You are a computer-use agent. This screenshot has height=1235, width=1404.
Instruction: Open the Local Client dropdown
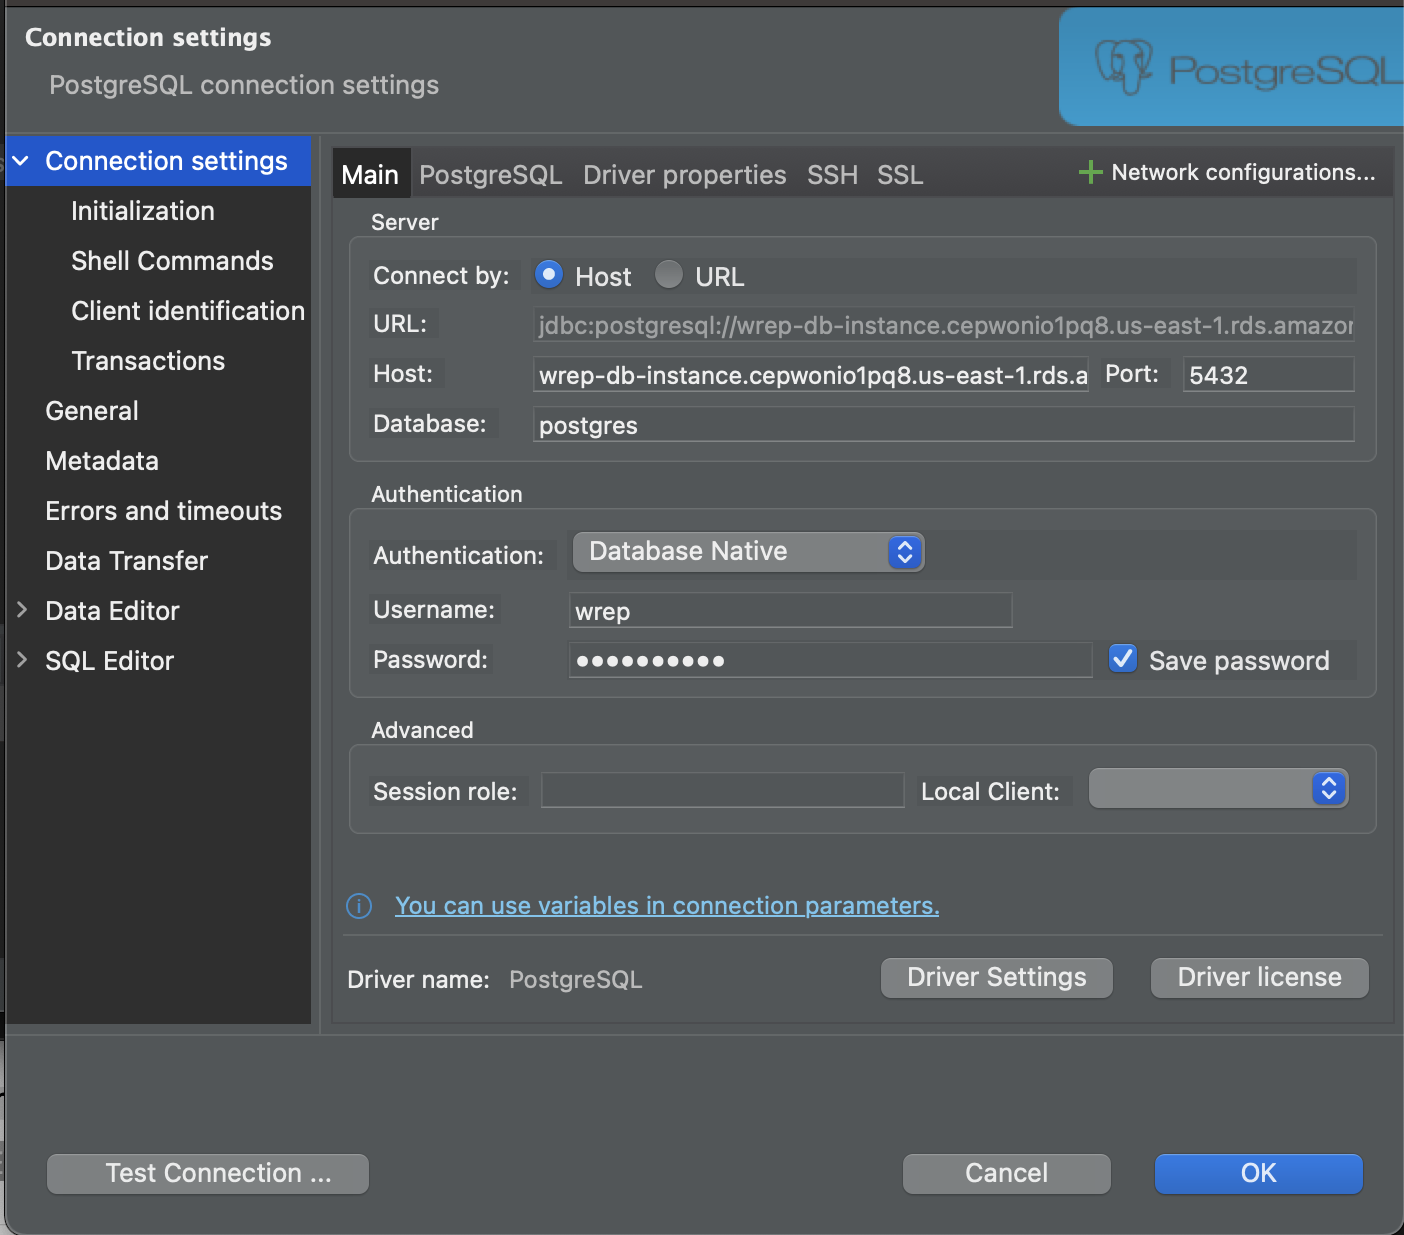(x=1217, y=788)
